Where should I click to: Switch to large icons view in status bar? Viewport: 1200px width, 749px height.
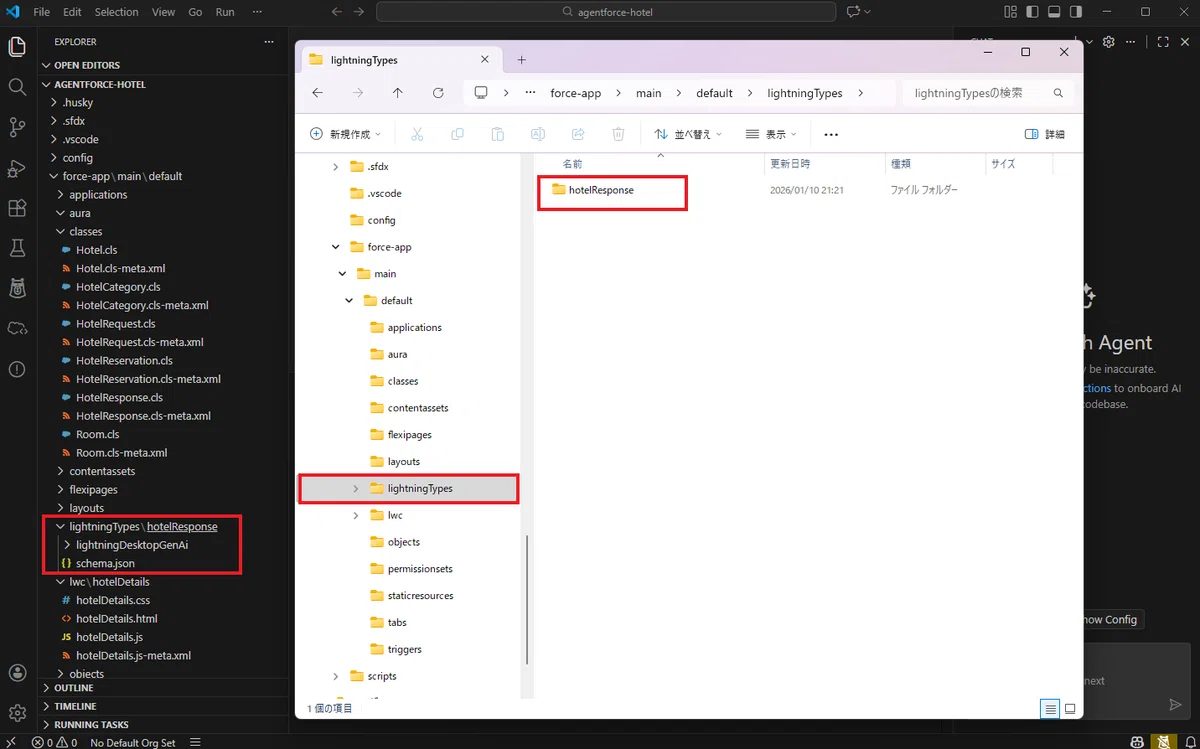tap(1070, 709)
